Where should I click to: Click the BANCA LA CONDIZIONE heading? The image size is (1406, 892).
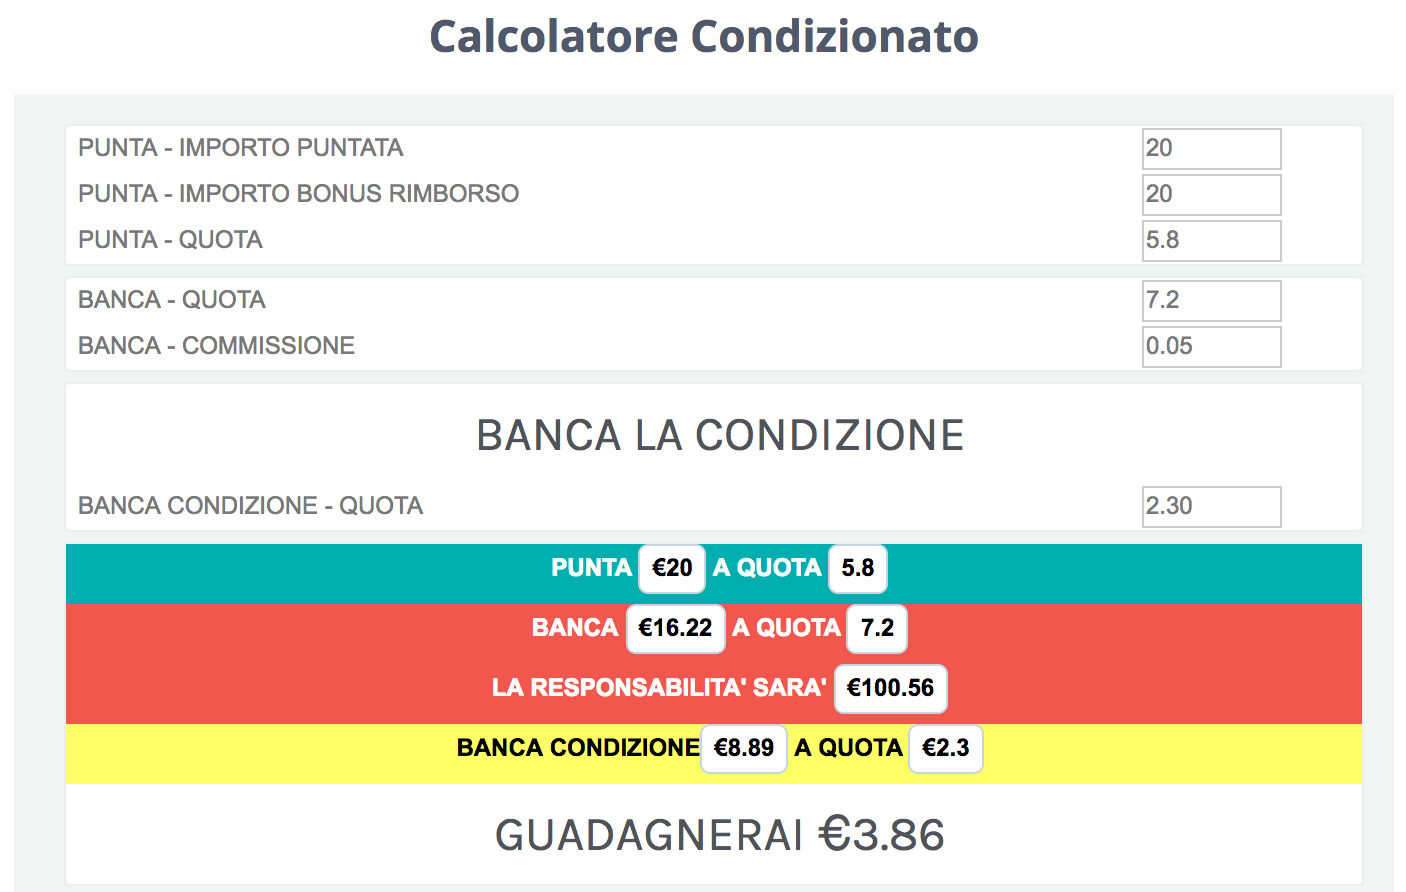click(x=720, y=436)
